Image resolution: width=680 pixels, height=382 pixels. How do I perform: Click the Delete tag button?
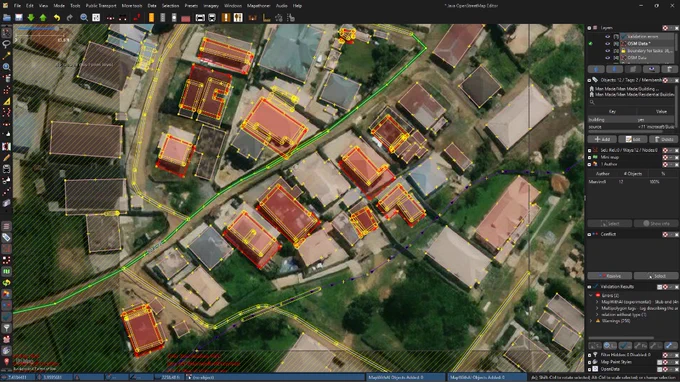click(x=664, y=139)
